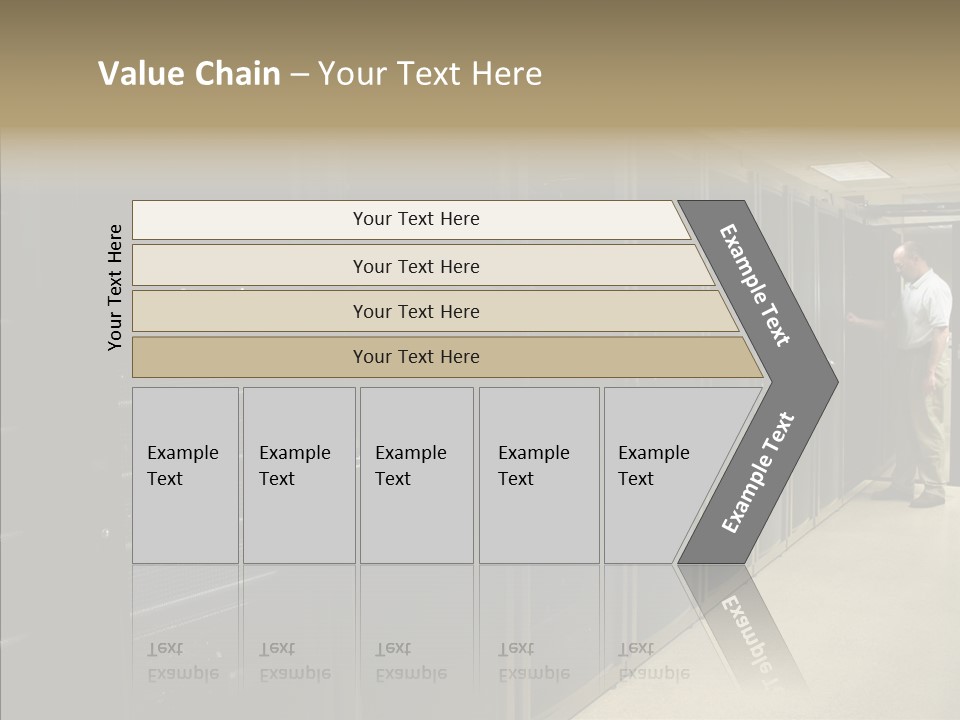The height and width of the screenshot is (720, 960).
Task: Click the vertical 'Your Text Here' side label
Action: click(115, 287)
